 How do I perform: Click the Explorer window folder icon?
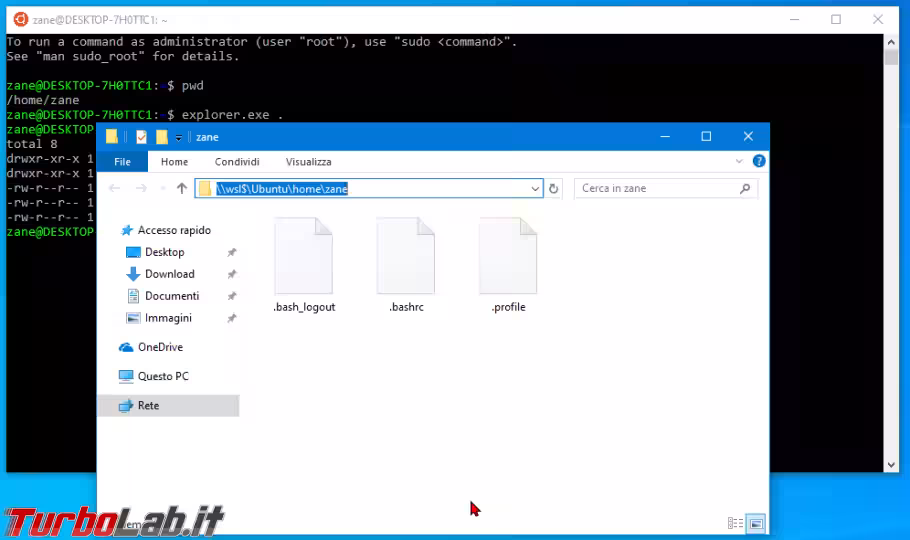(112, 137)
